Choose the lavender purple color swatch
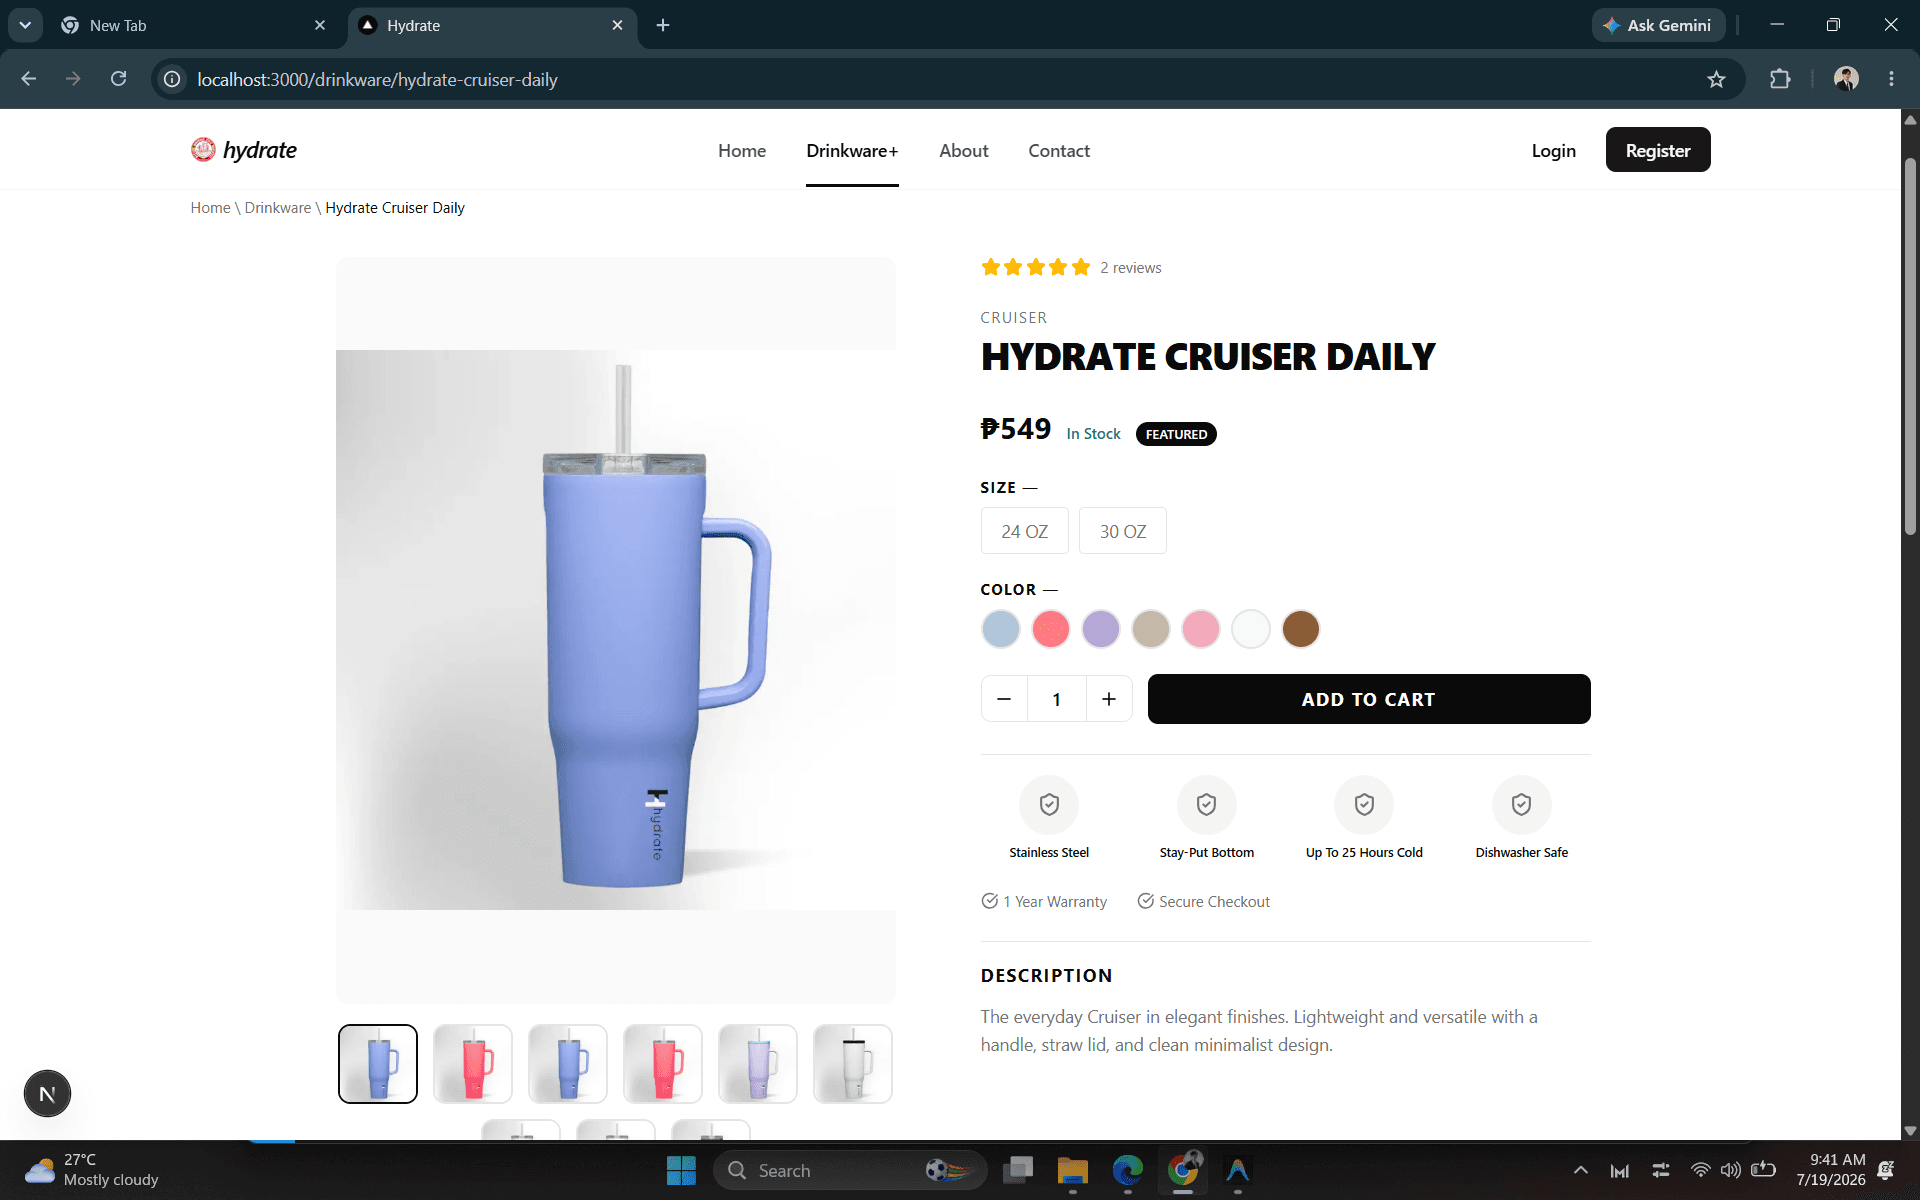Image resolution: width=1920 pixels, height=1200 pixels. click(1101, 629)
